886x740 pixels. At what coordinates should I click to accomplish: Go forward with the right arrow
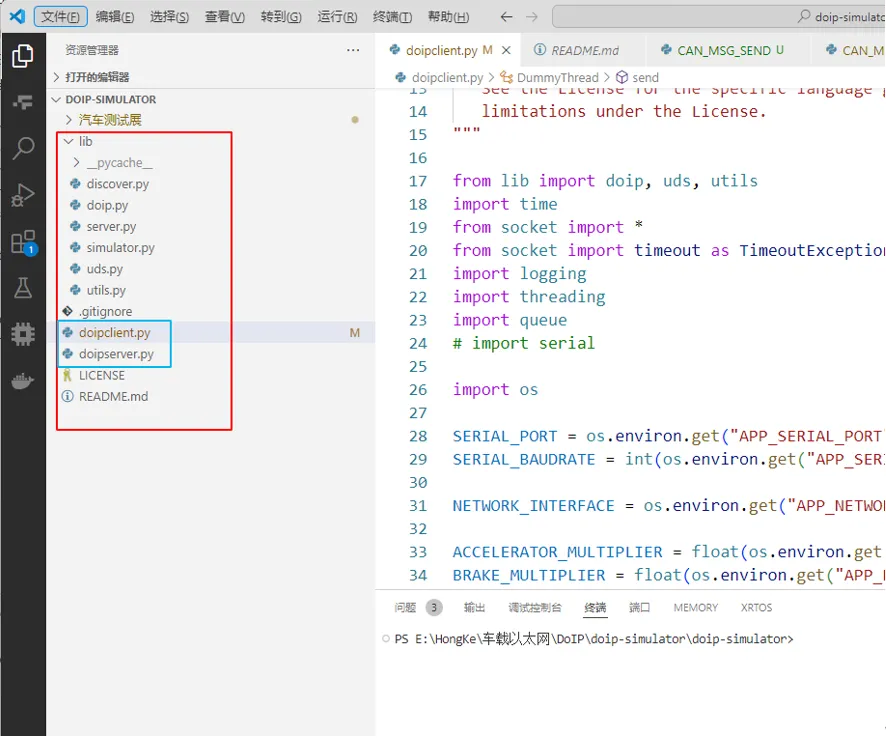(x=532, y=17)
